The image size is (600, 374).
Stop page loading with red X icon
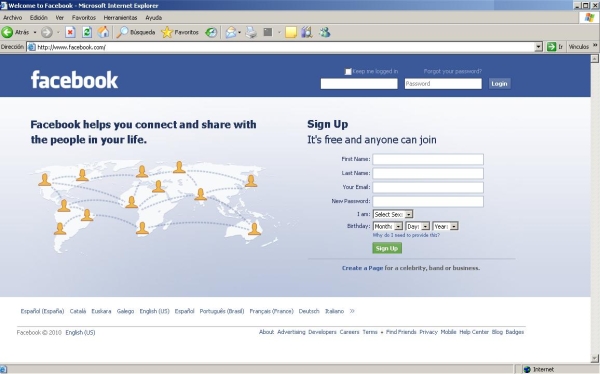pyautogui.click(x=70, y=33)
